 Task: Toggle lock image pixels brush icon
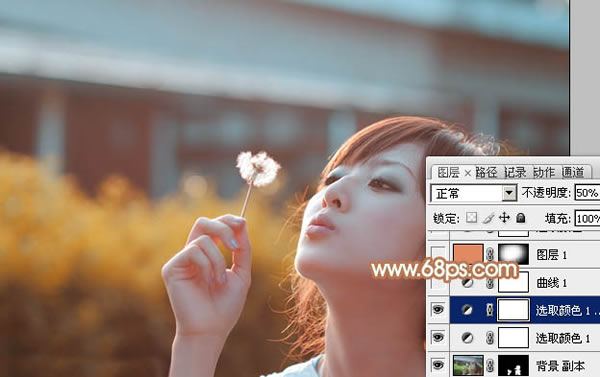[488, 218]
